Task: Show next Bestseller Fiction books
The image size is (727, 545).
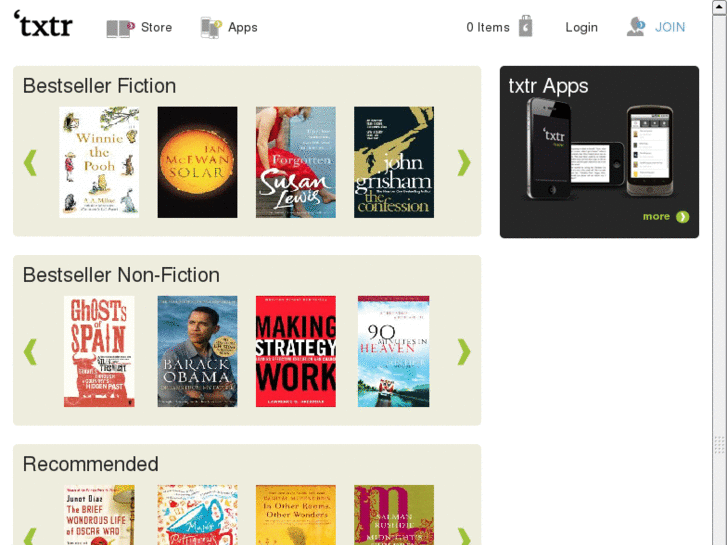Action: [464, 162]
